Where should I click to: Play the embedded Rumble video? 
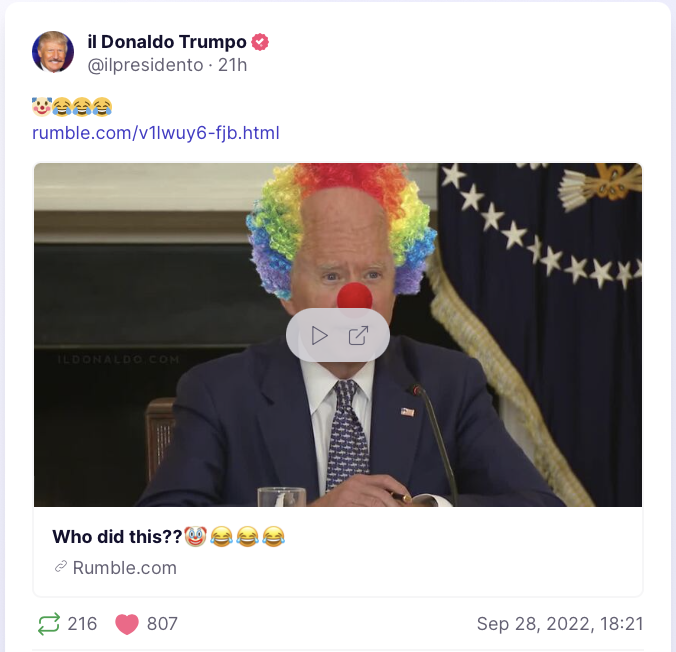319,335
